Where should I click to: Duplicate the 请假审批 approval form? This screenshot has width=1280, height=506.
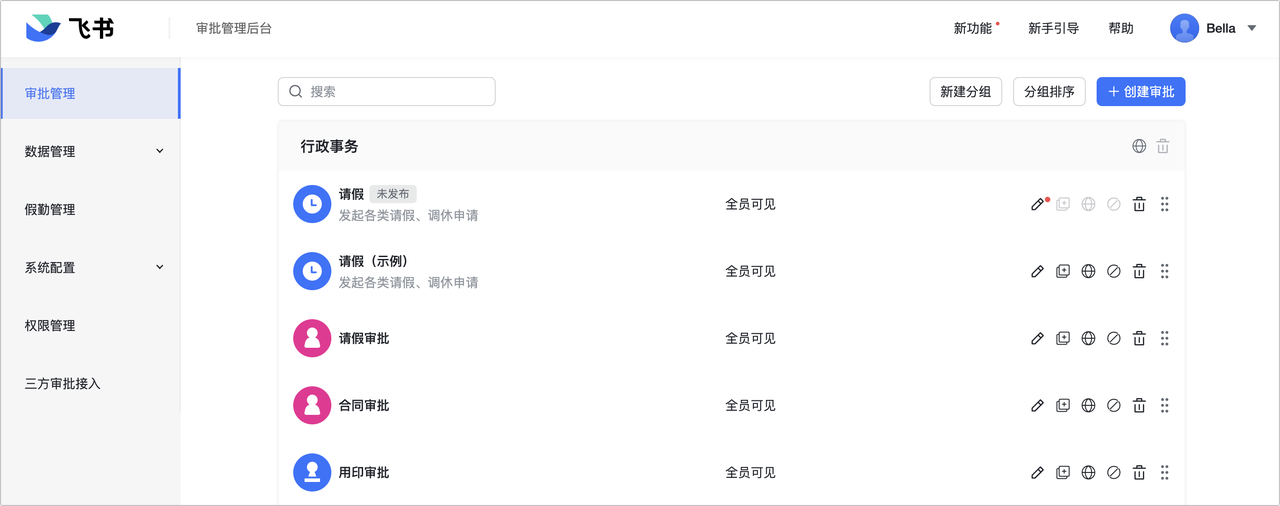[x=1063, y=338]
